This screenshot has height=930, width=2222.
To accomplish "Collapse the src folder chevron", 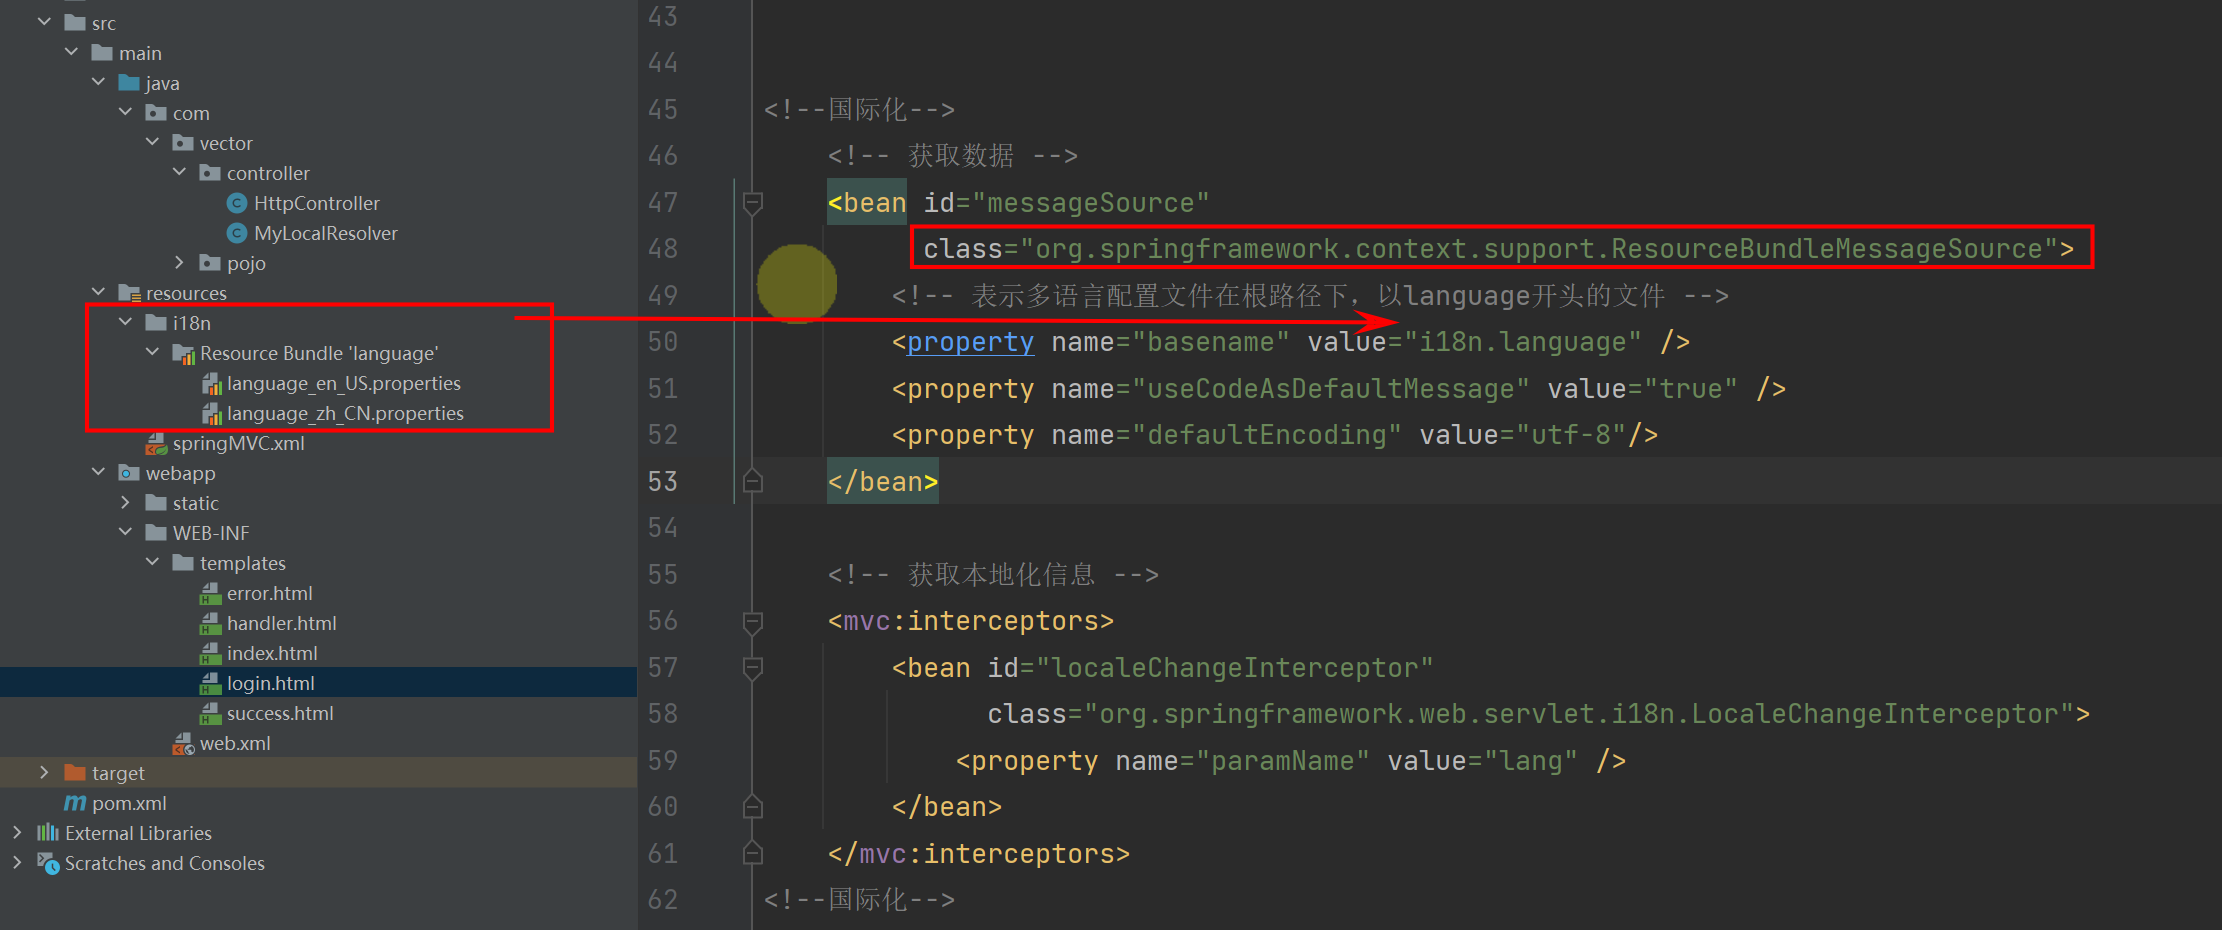I will pyautogui.click(x=44, y=22).
